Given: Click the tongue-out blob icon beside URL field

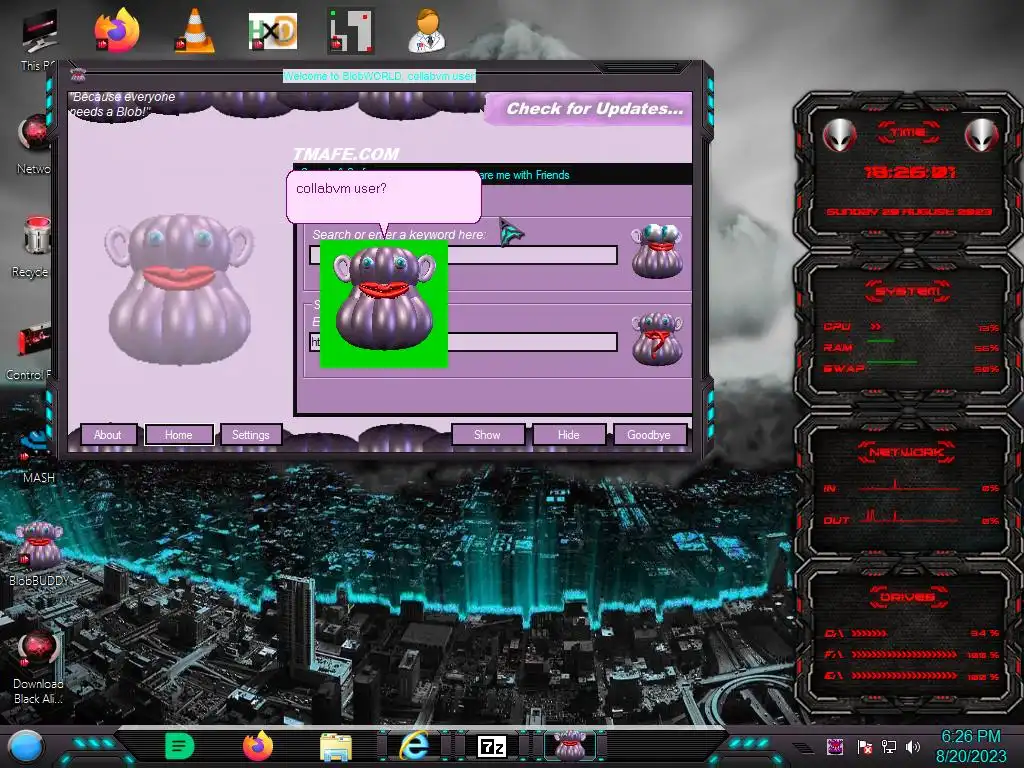Looking at the screenshot, I should tap(657, 338).
